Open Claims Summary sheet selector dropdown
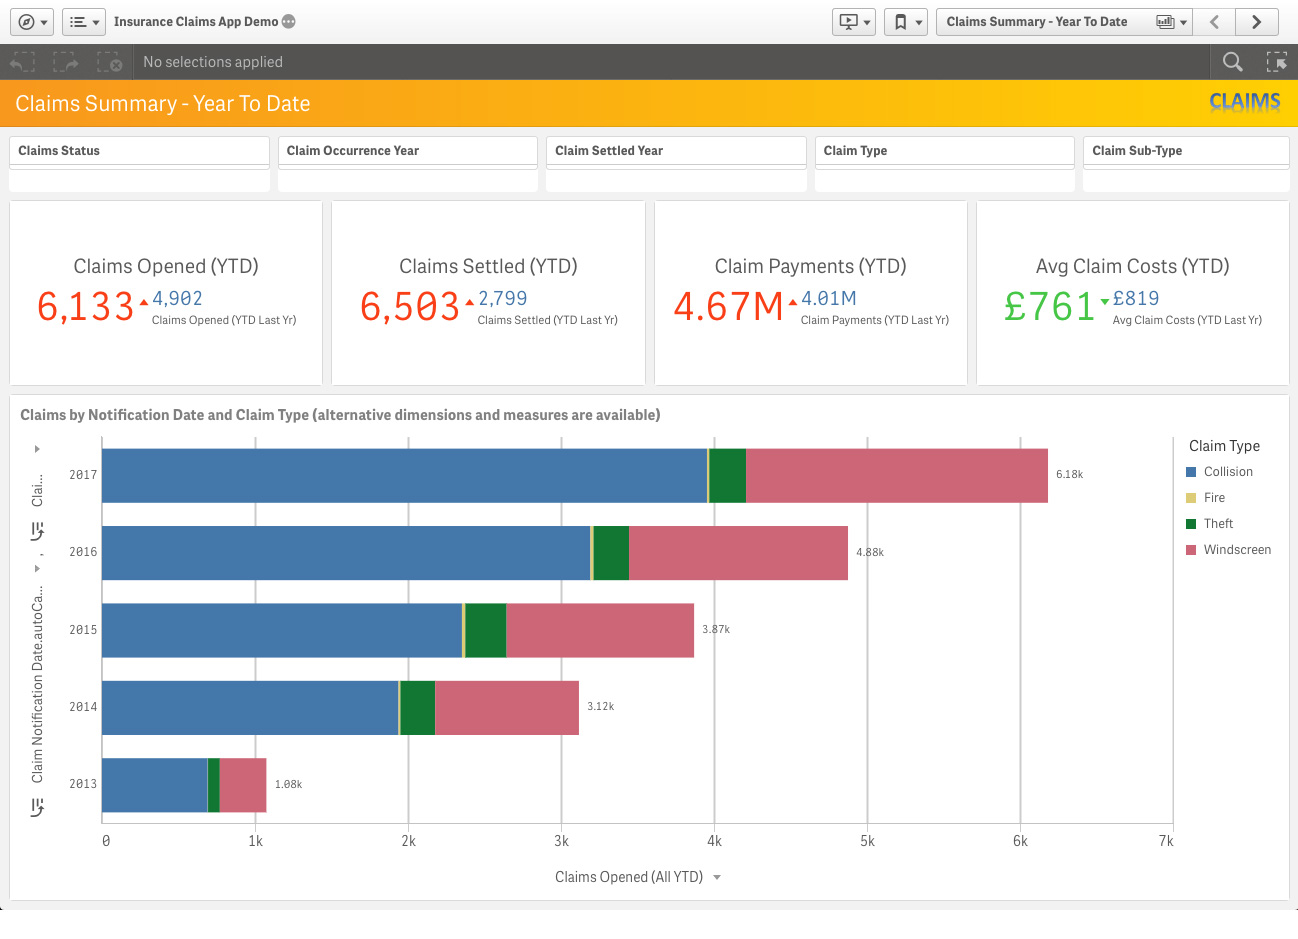1298x939 pixels. click(1064, 22)
